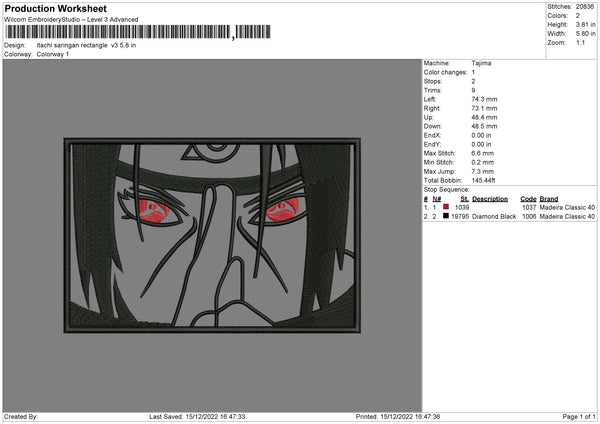This screenshot has height=424, width=600.
Task: Click the Machine value Tajima
Action: 481,63
